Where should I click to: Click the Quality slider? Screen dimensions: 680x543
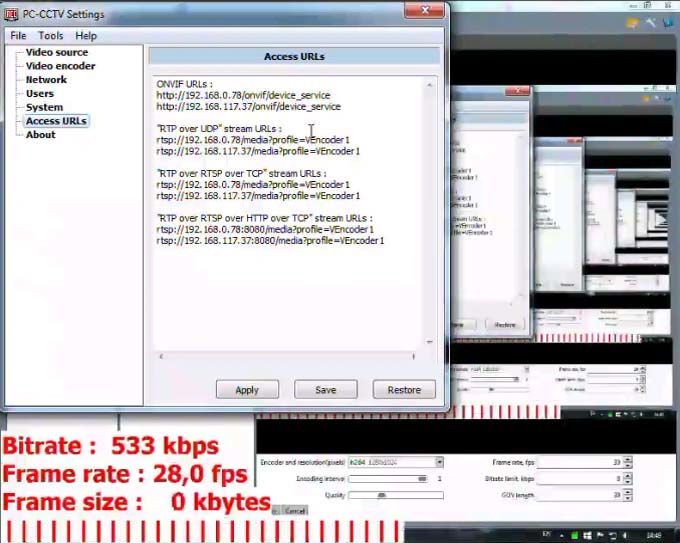[396, 495]
